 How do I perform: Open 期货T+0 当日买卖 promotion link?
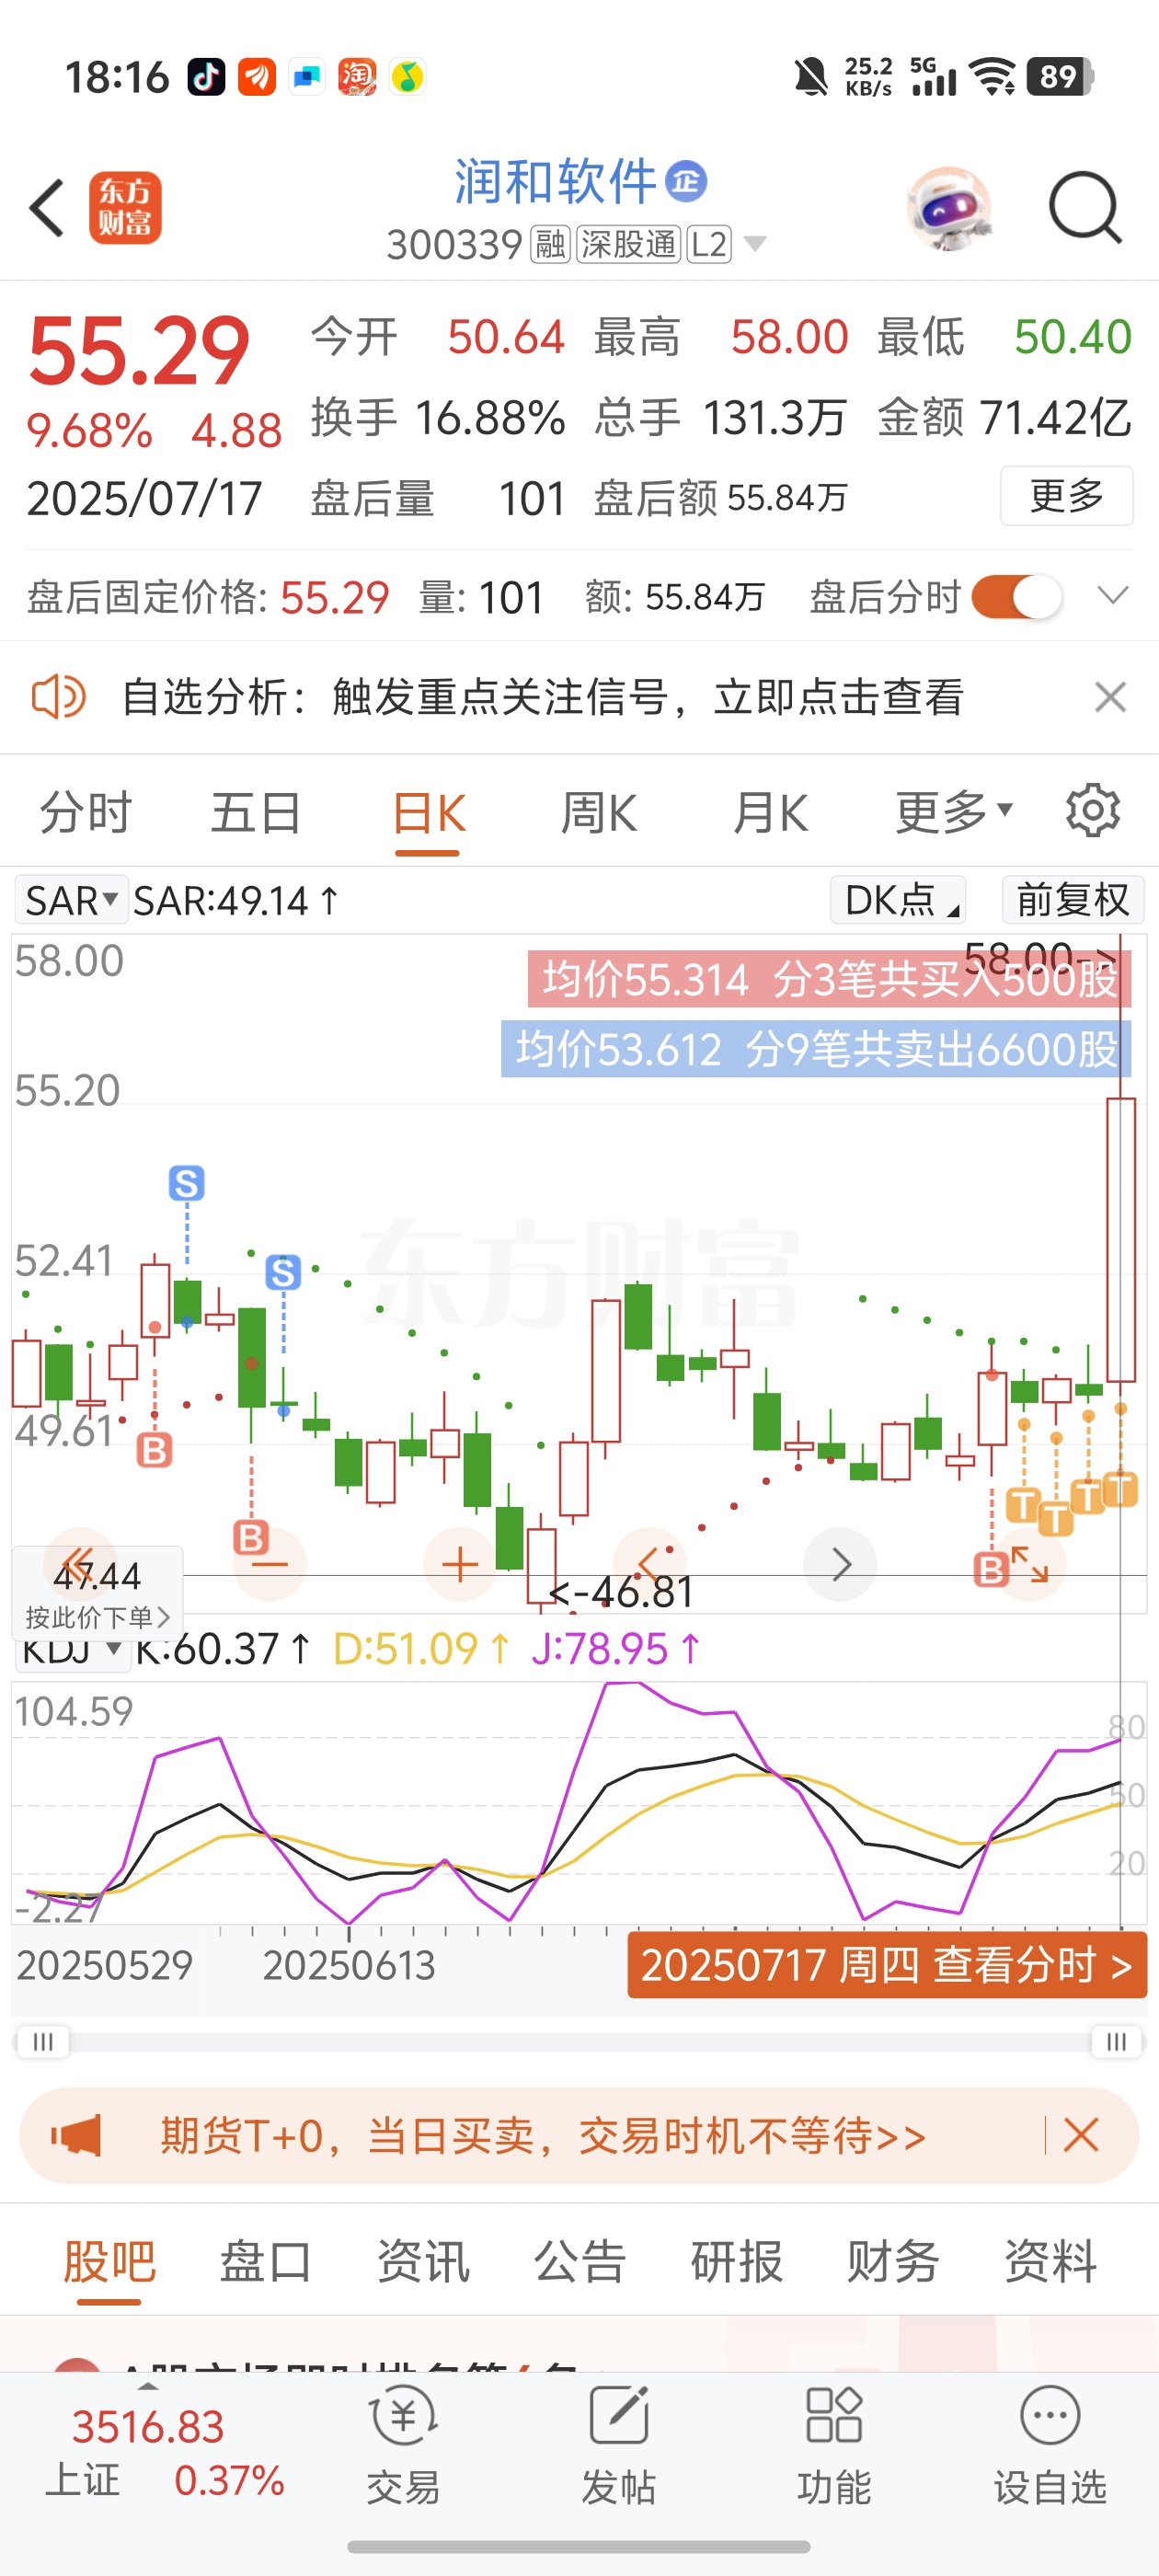tap(542, 2135)
